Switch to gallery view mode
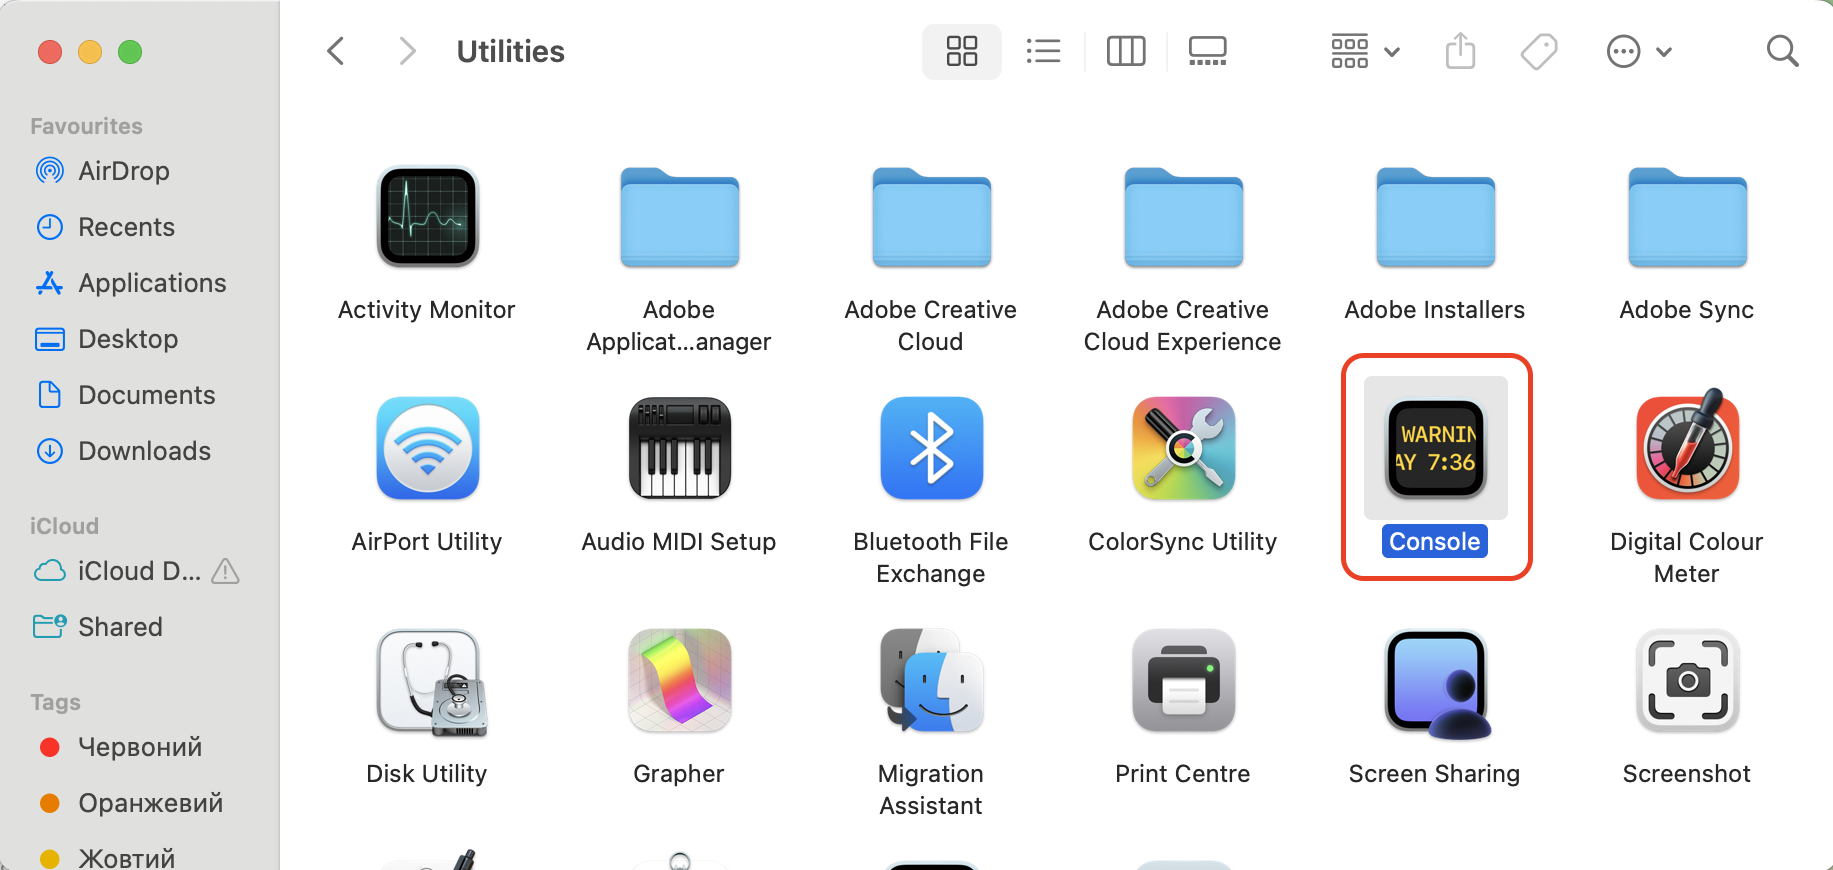The height and width of the screenshot is (870, 1833). coord(1207,51)
